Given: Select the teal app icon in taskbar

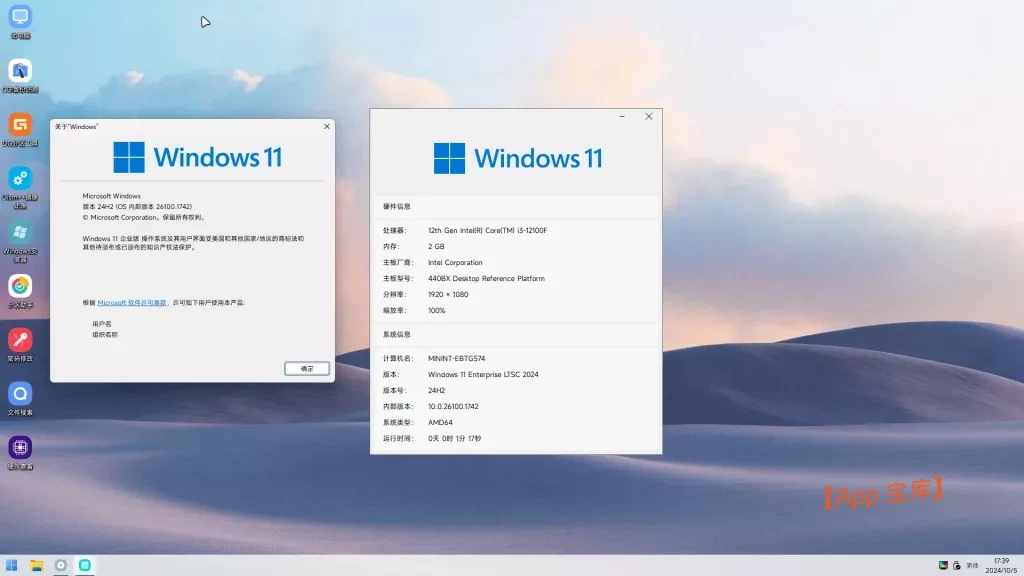Looking at the screenshot, I should coord(86,566).
